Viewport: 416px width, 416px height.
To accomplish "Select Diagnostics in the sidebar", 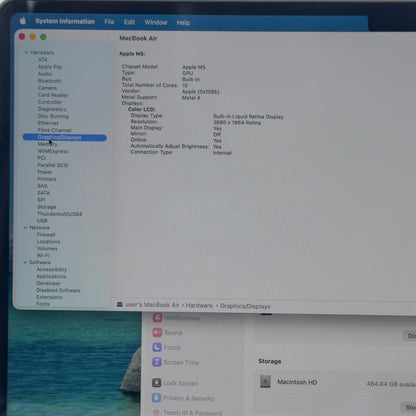I will 52,109.
